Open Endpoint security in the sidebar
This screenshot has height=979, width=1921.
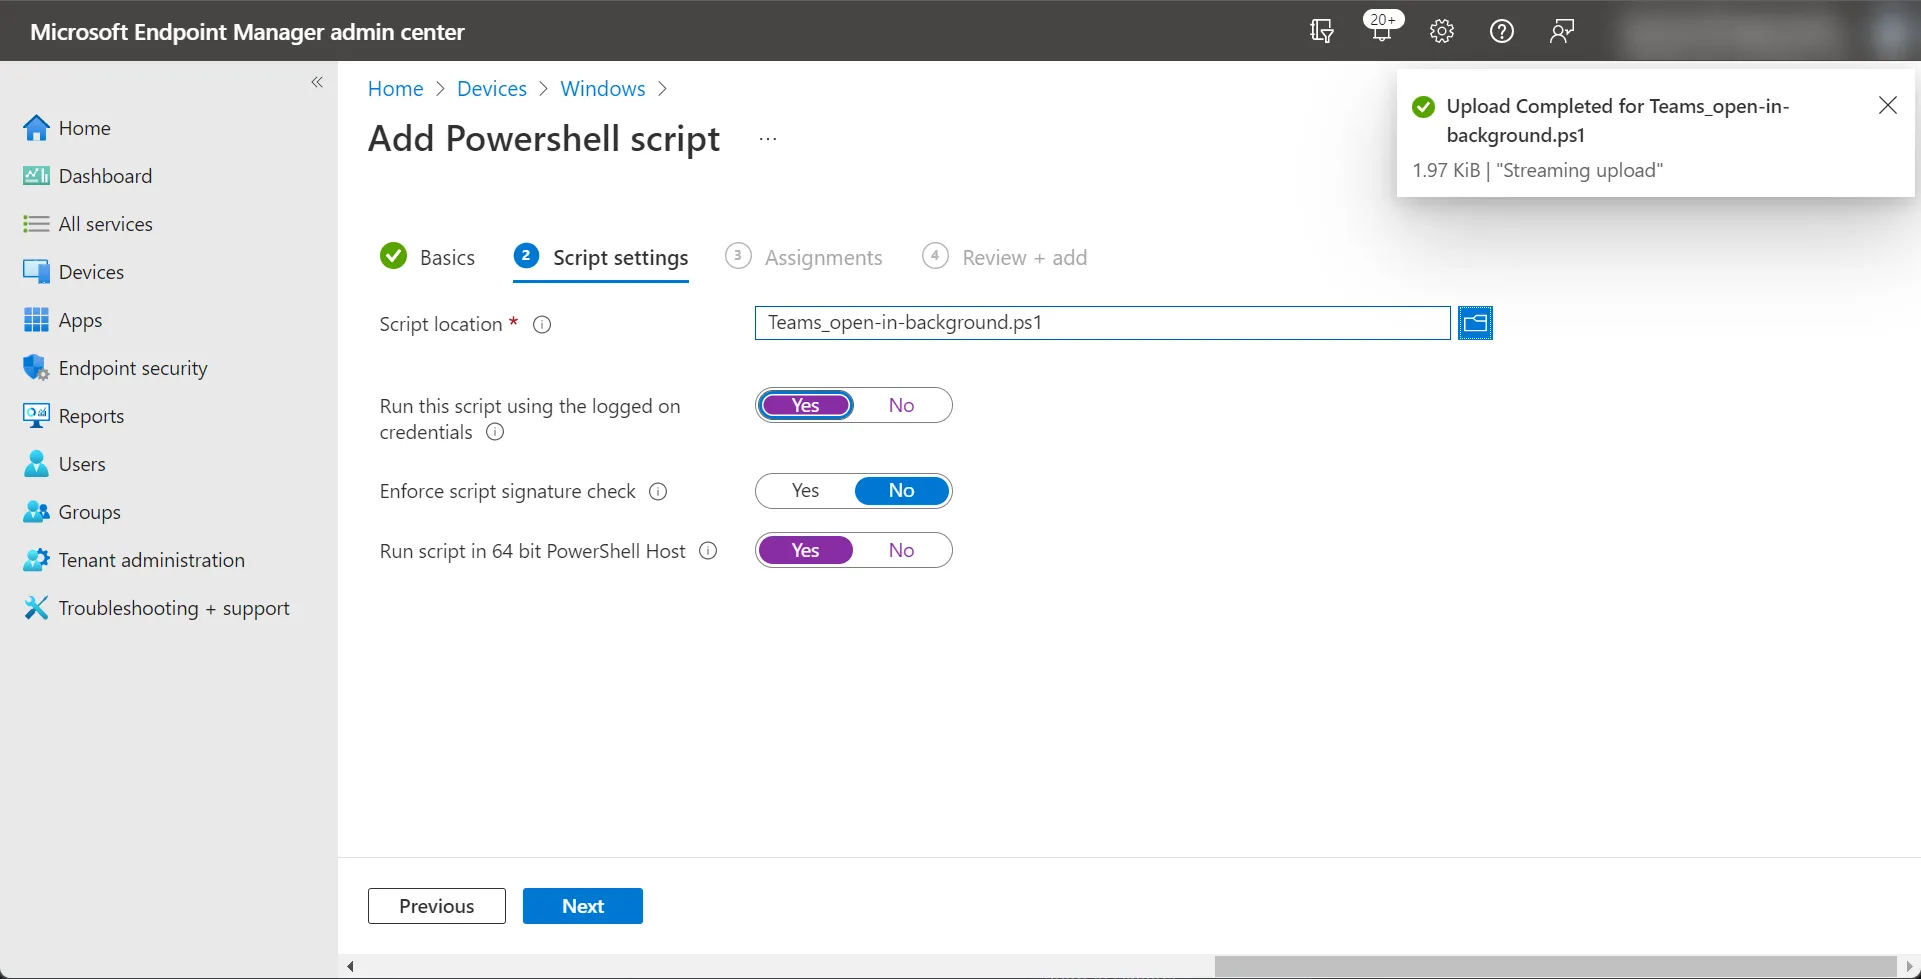point(133,368)
